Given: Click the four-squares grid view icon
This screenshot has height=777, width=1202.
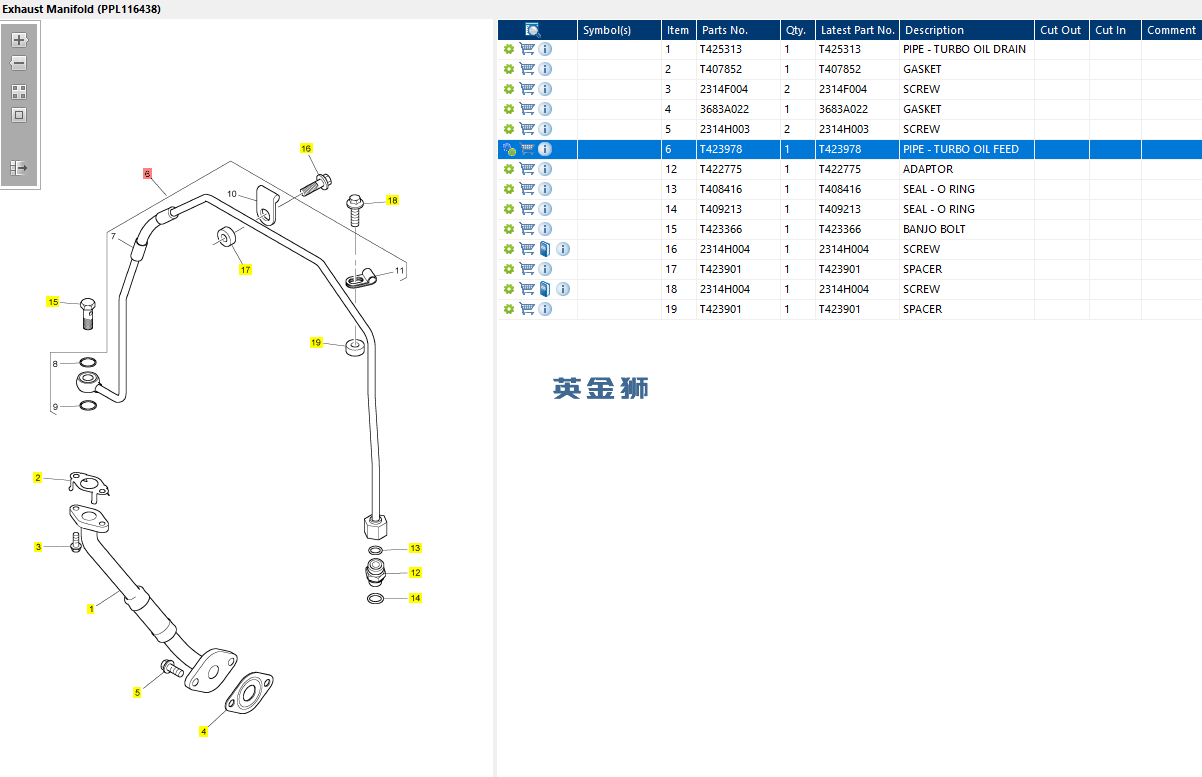Looking at the screenshot, I should click(19, 91).
